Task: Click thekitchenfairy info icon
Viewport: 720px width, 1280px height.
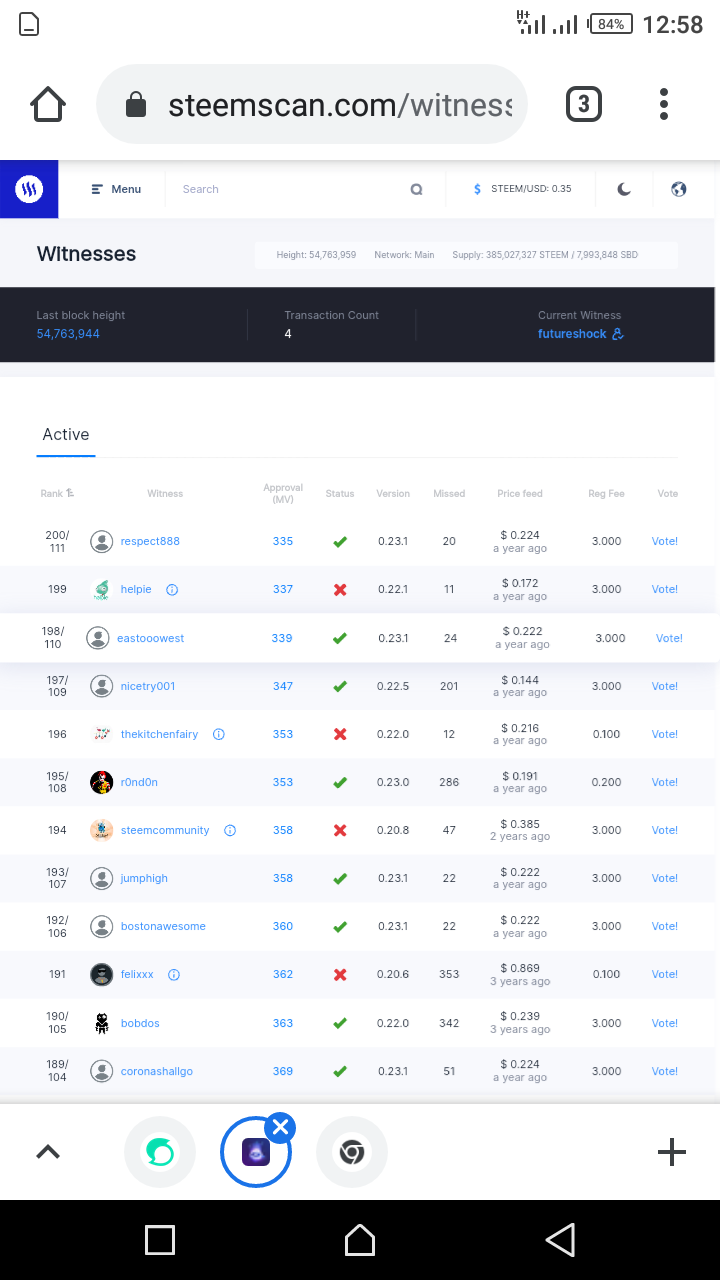Action: (219, 734)
